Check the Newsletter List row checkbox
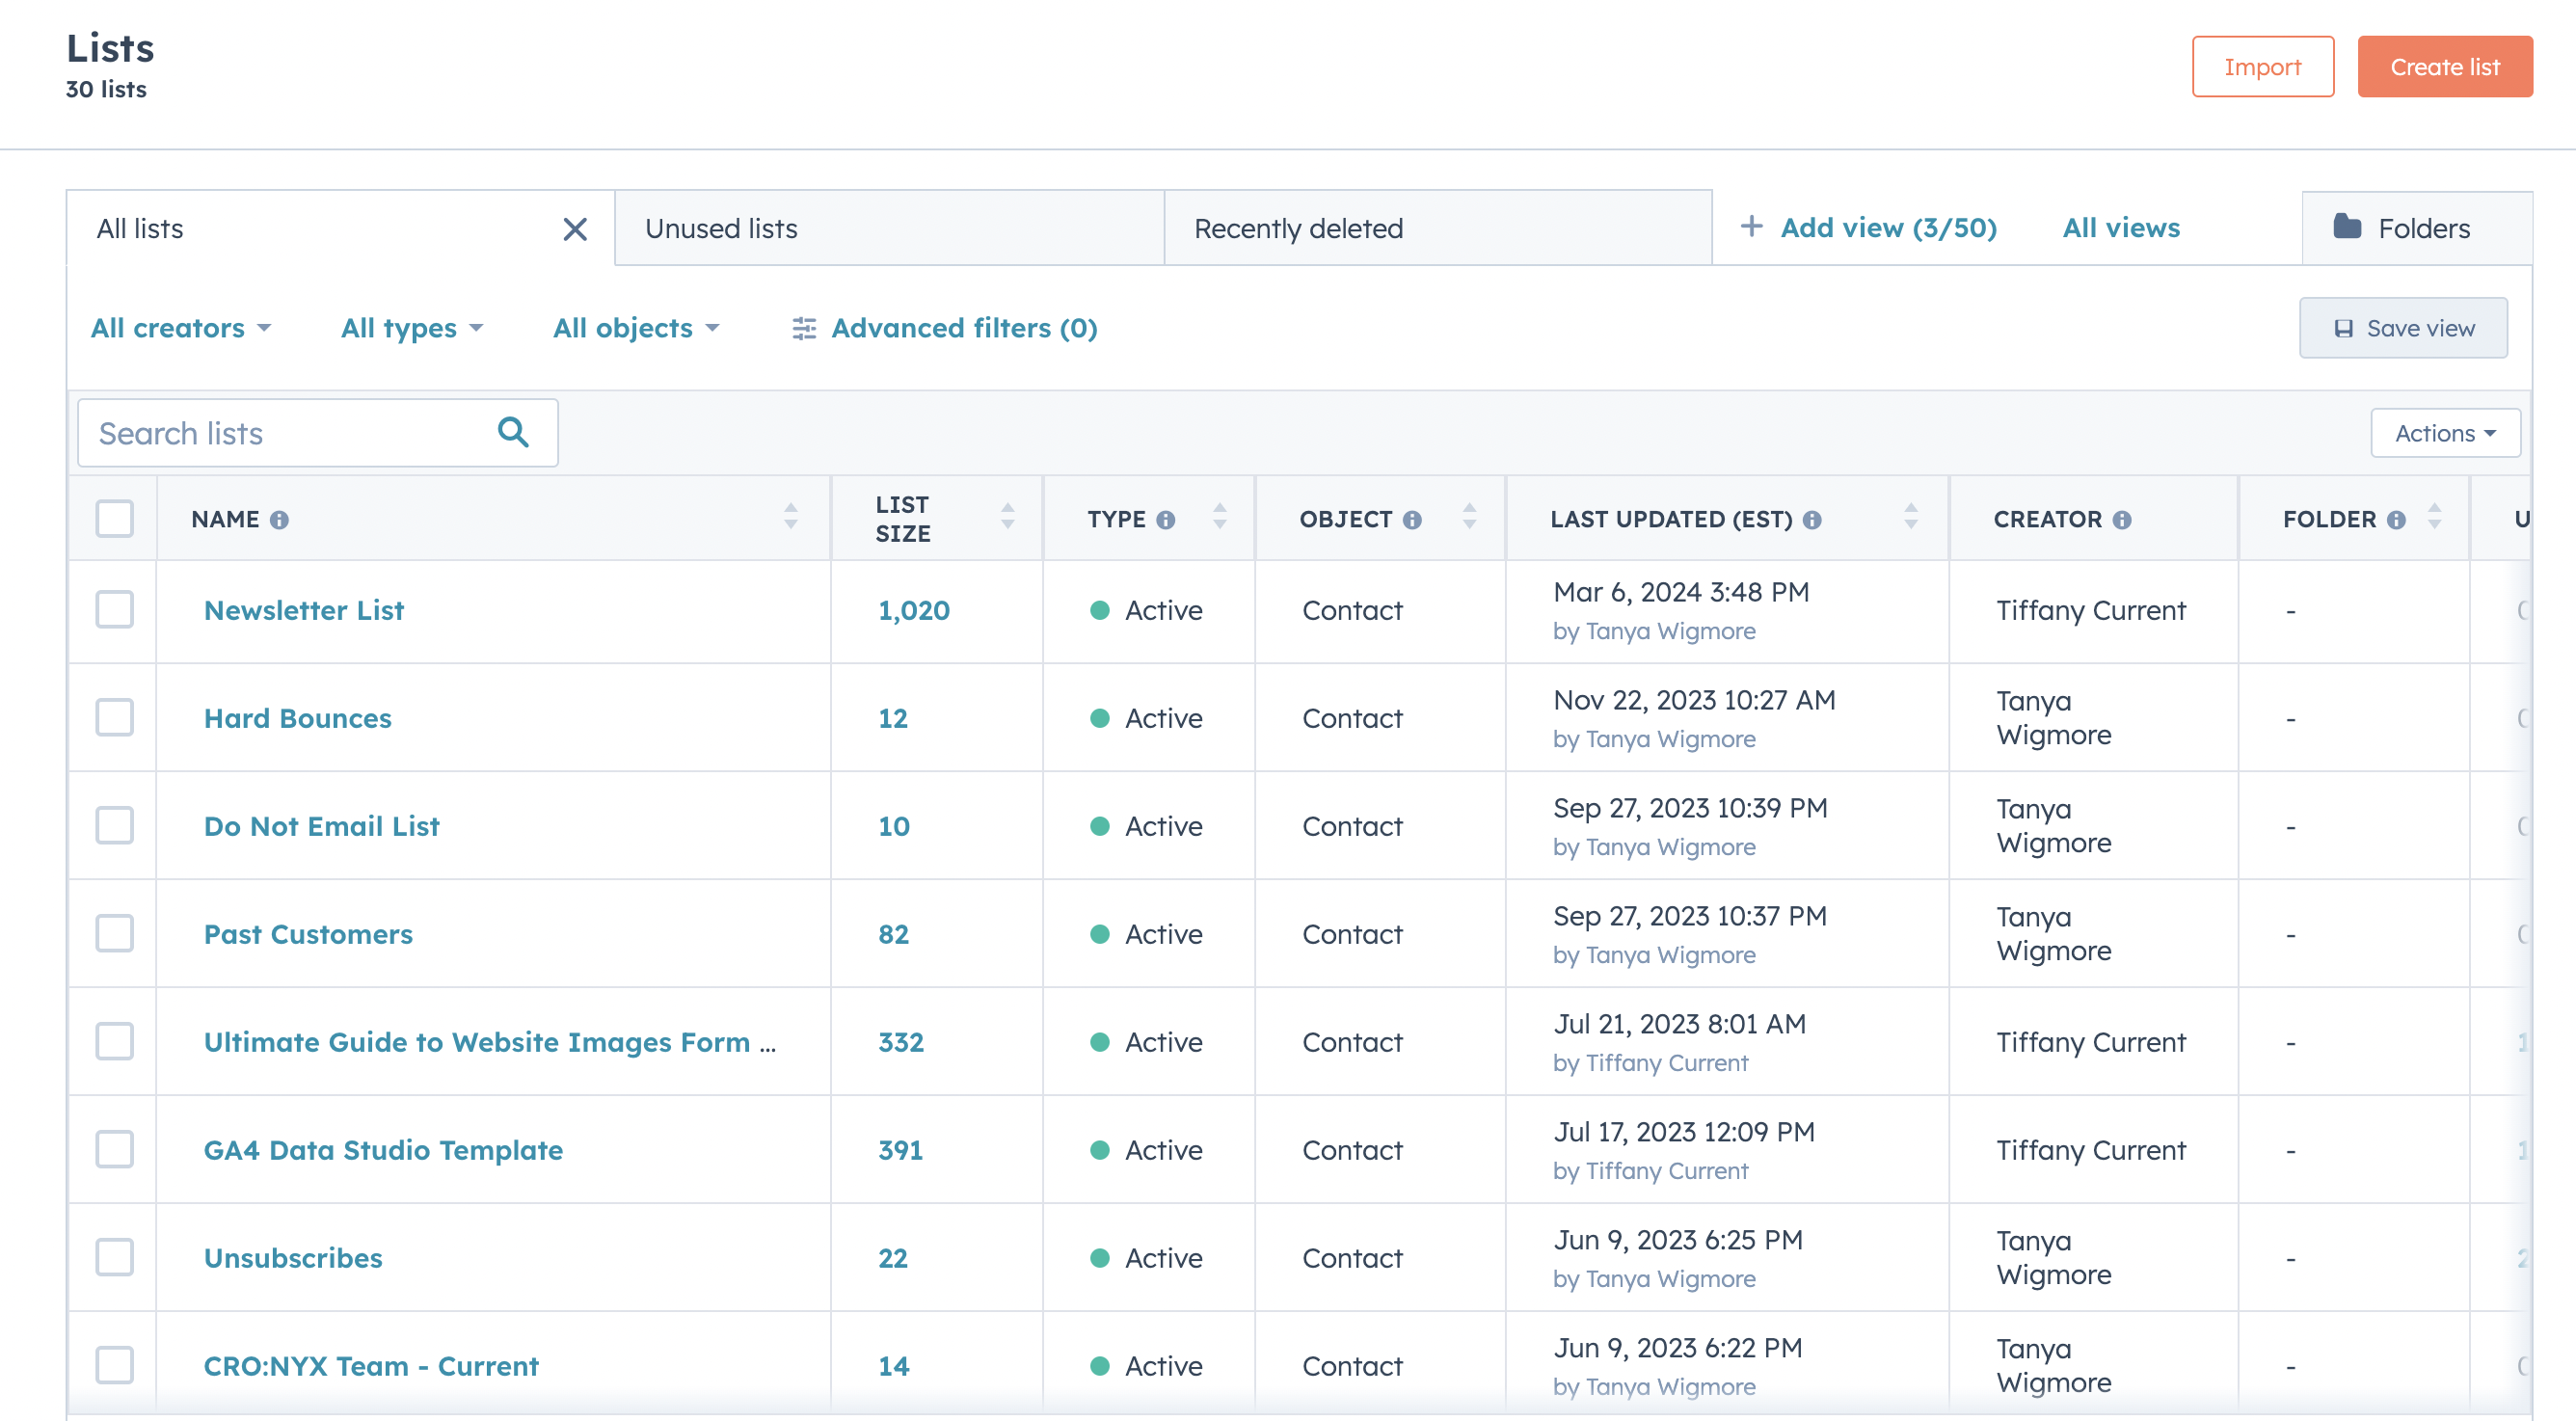This screenshot has height=1421, width=2576. pos(115,609)
